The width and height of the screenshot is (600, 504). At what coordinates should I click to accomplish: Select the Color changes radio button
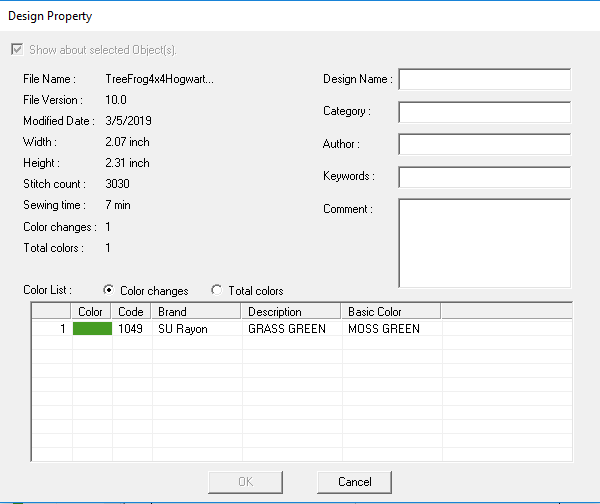(x=109, y=291)
